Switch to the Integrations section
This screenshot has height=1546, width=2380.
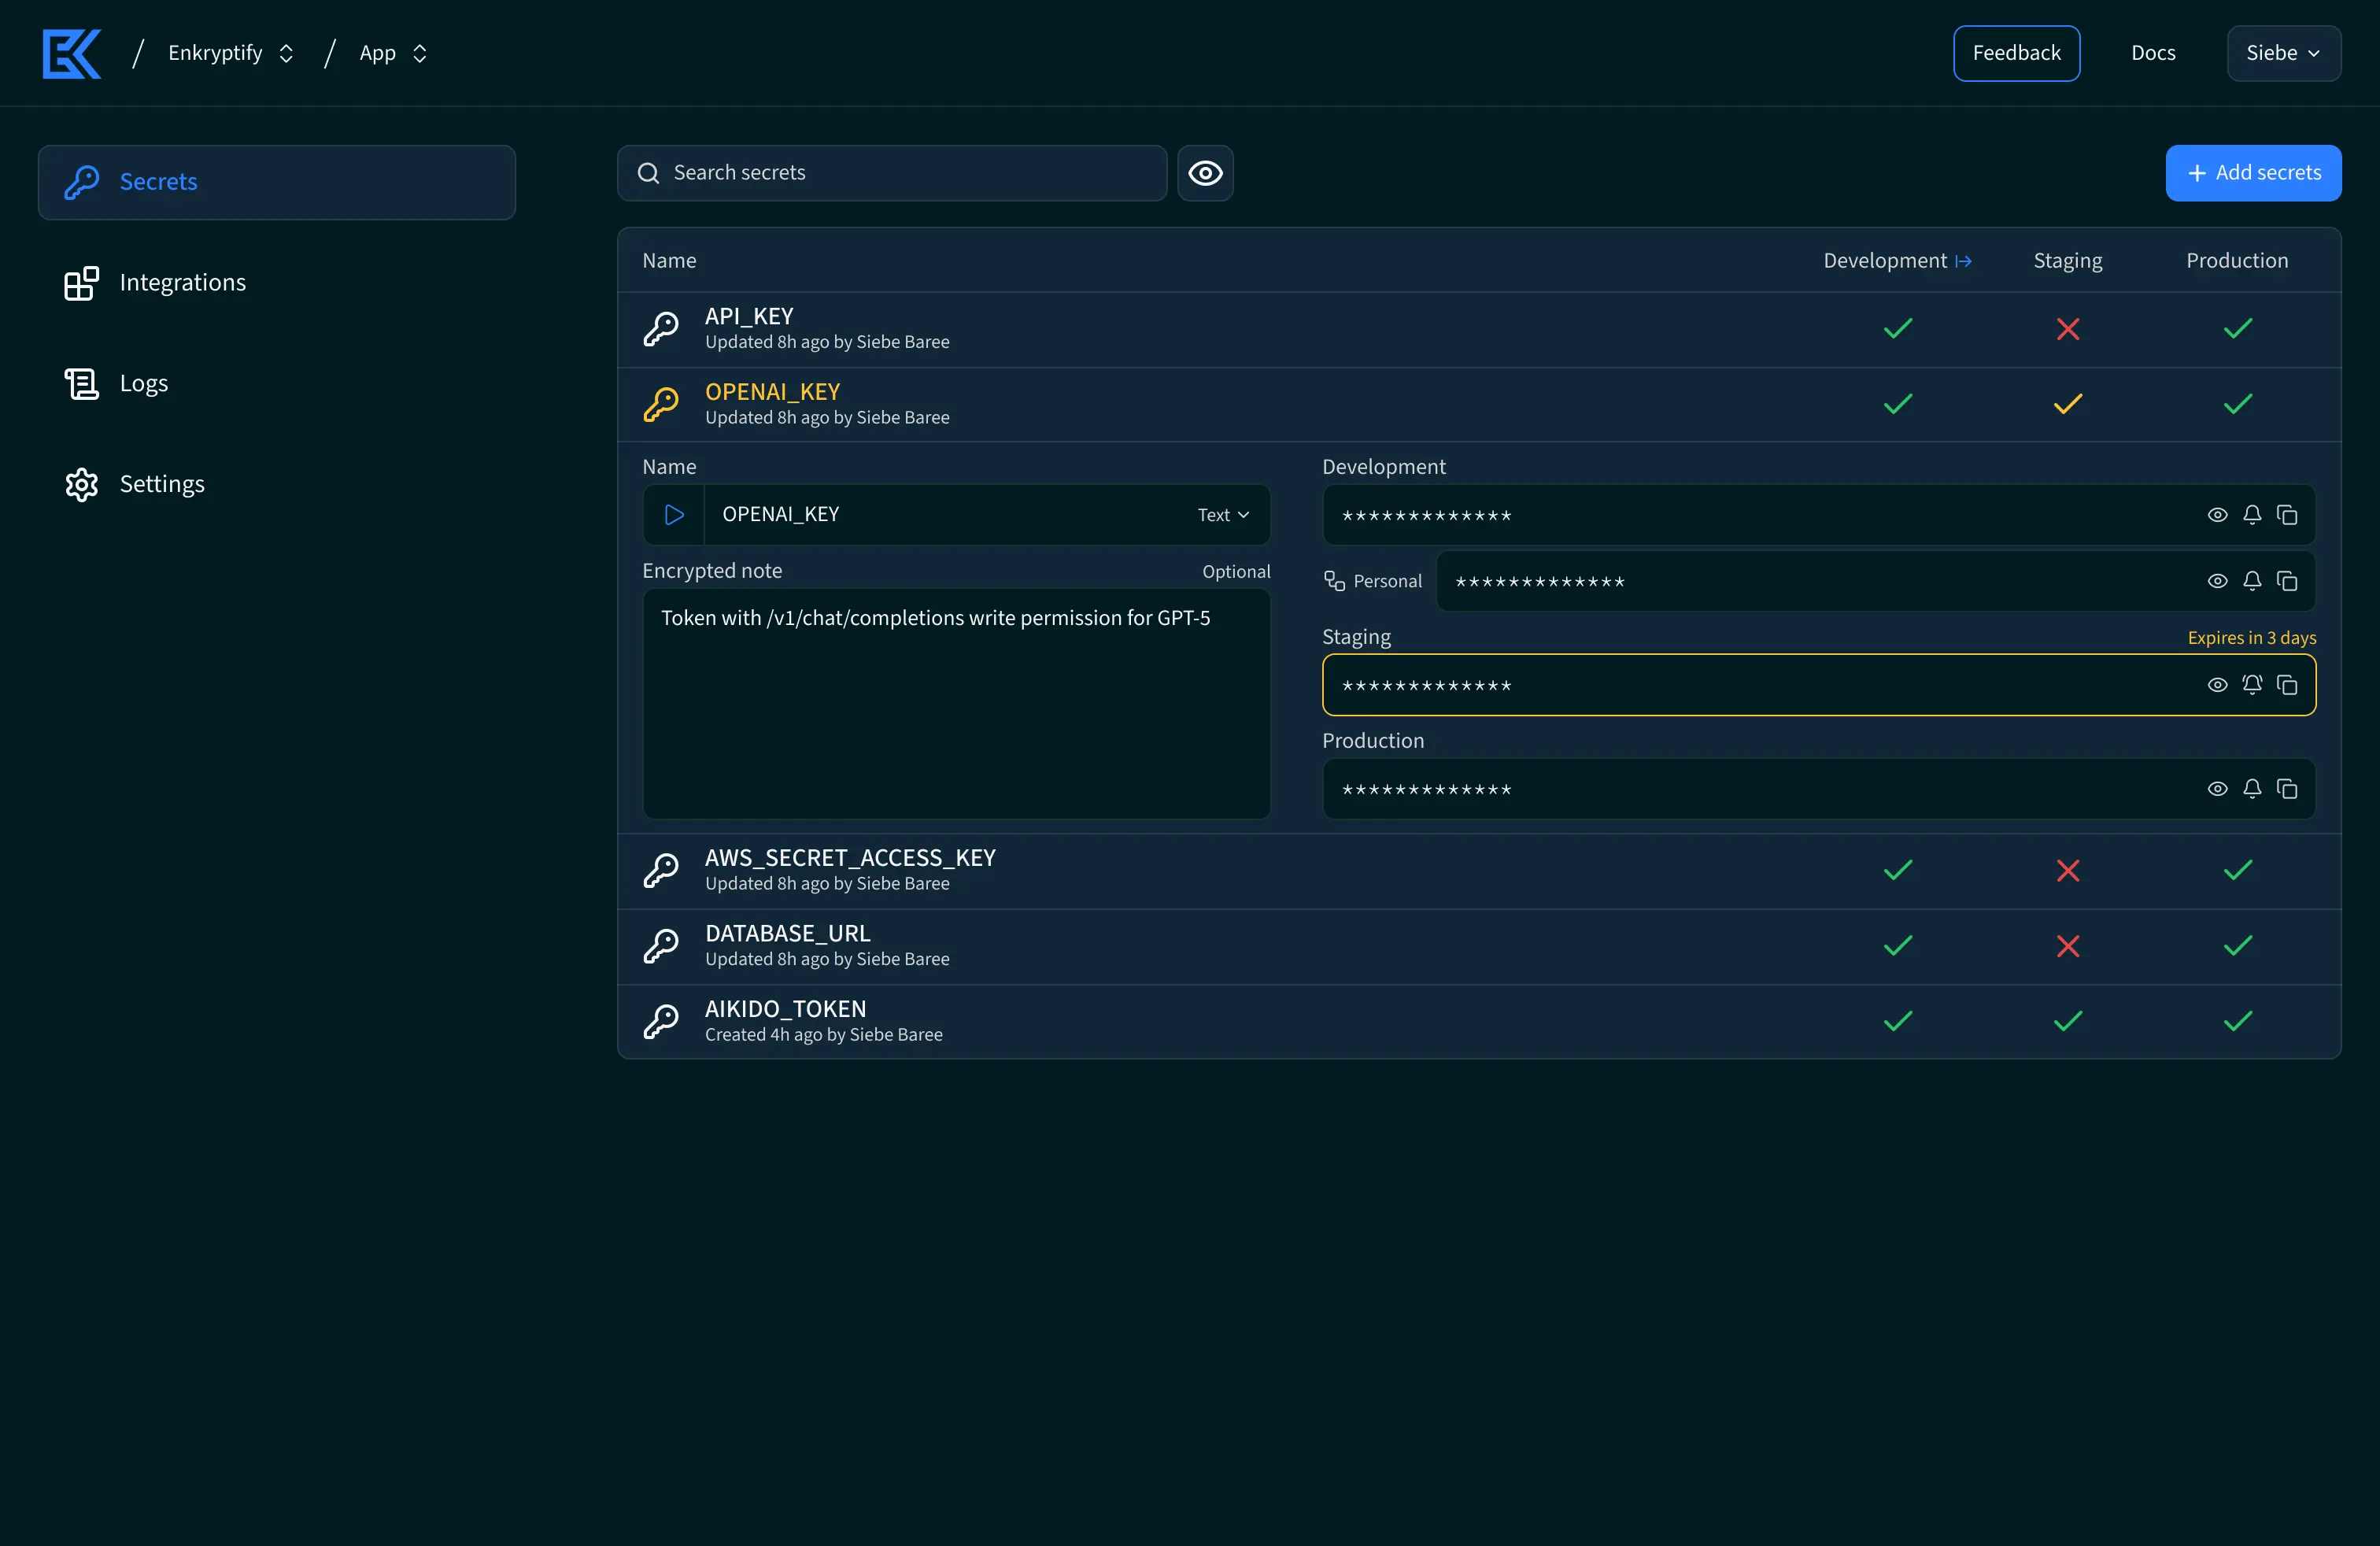pos(183,282)
